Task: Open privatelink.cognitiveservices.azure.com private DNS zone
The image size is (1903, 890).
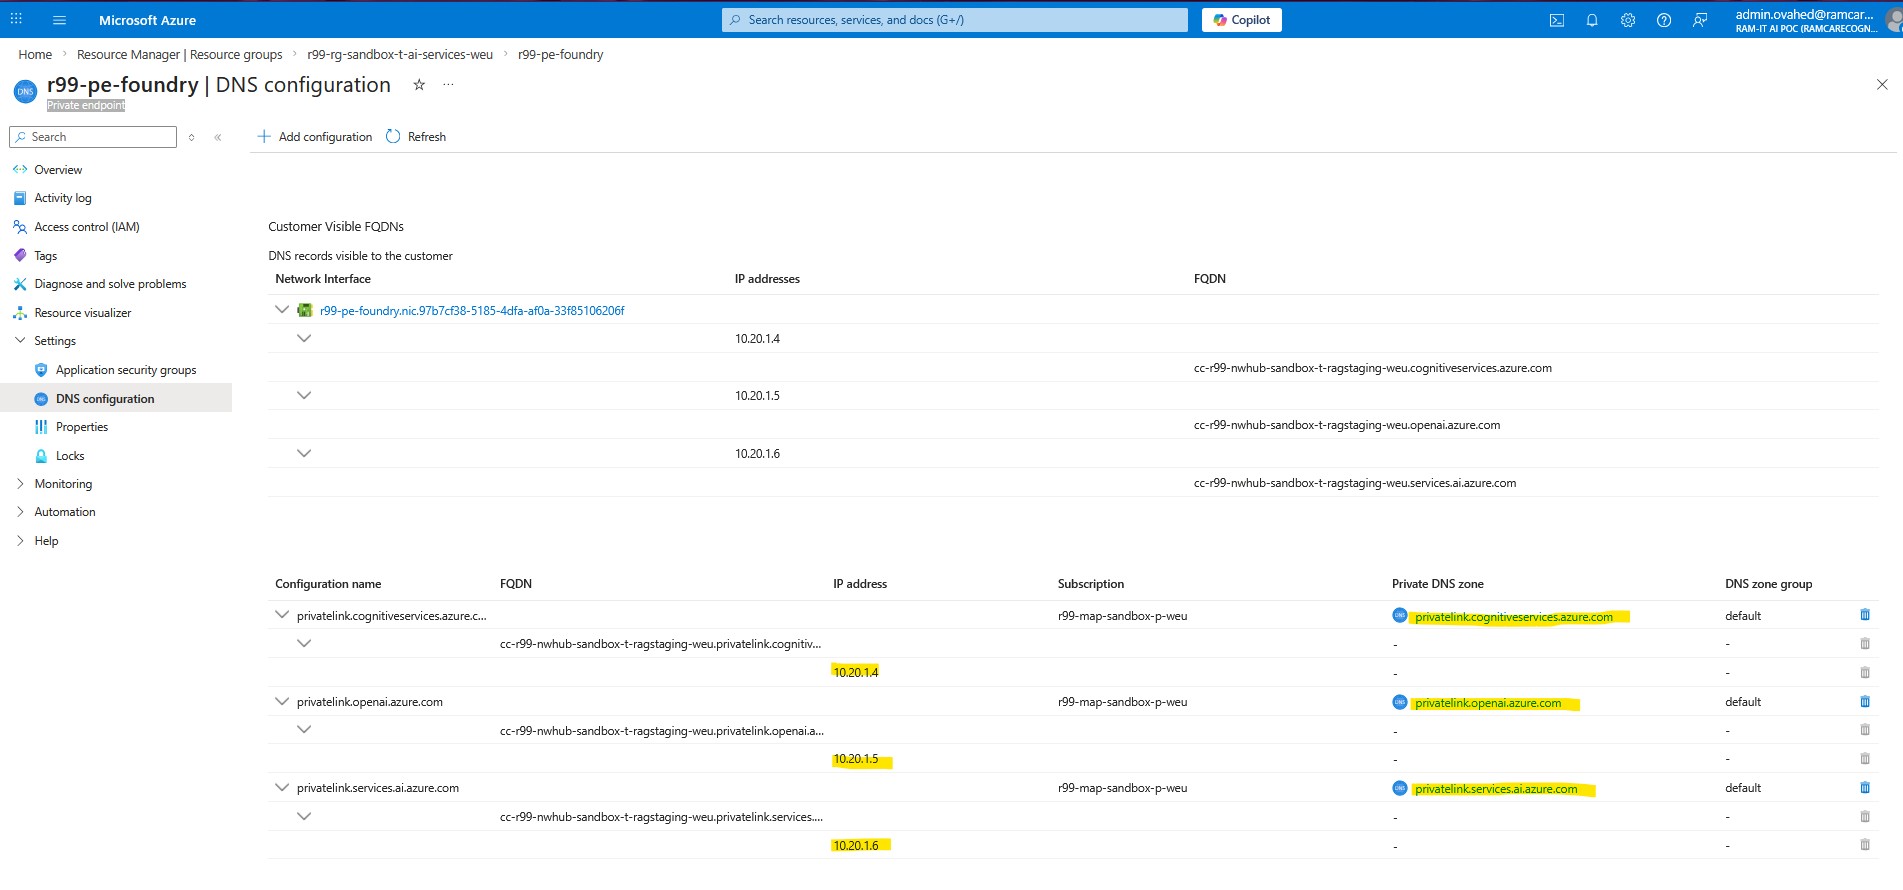Action: [x=1513, y=617]
